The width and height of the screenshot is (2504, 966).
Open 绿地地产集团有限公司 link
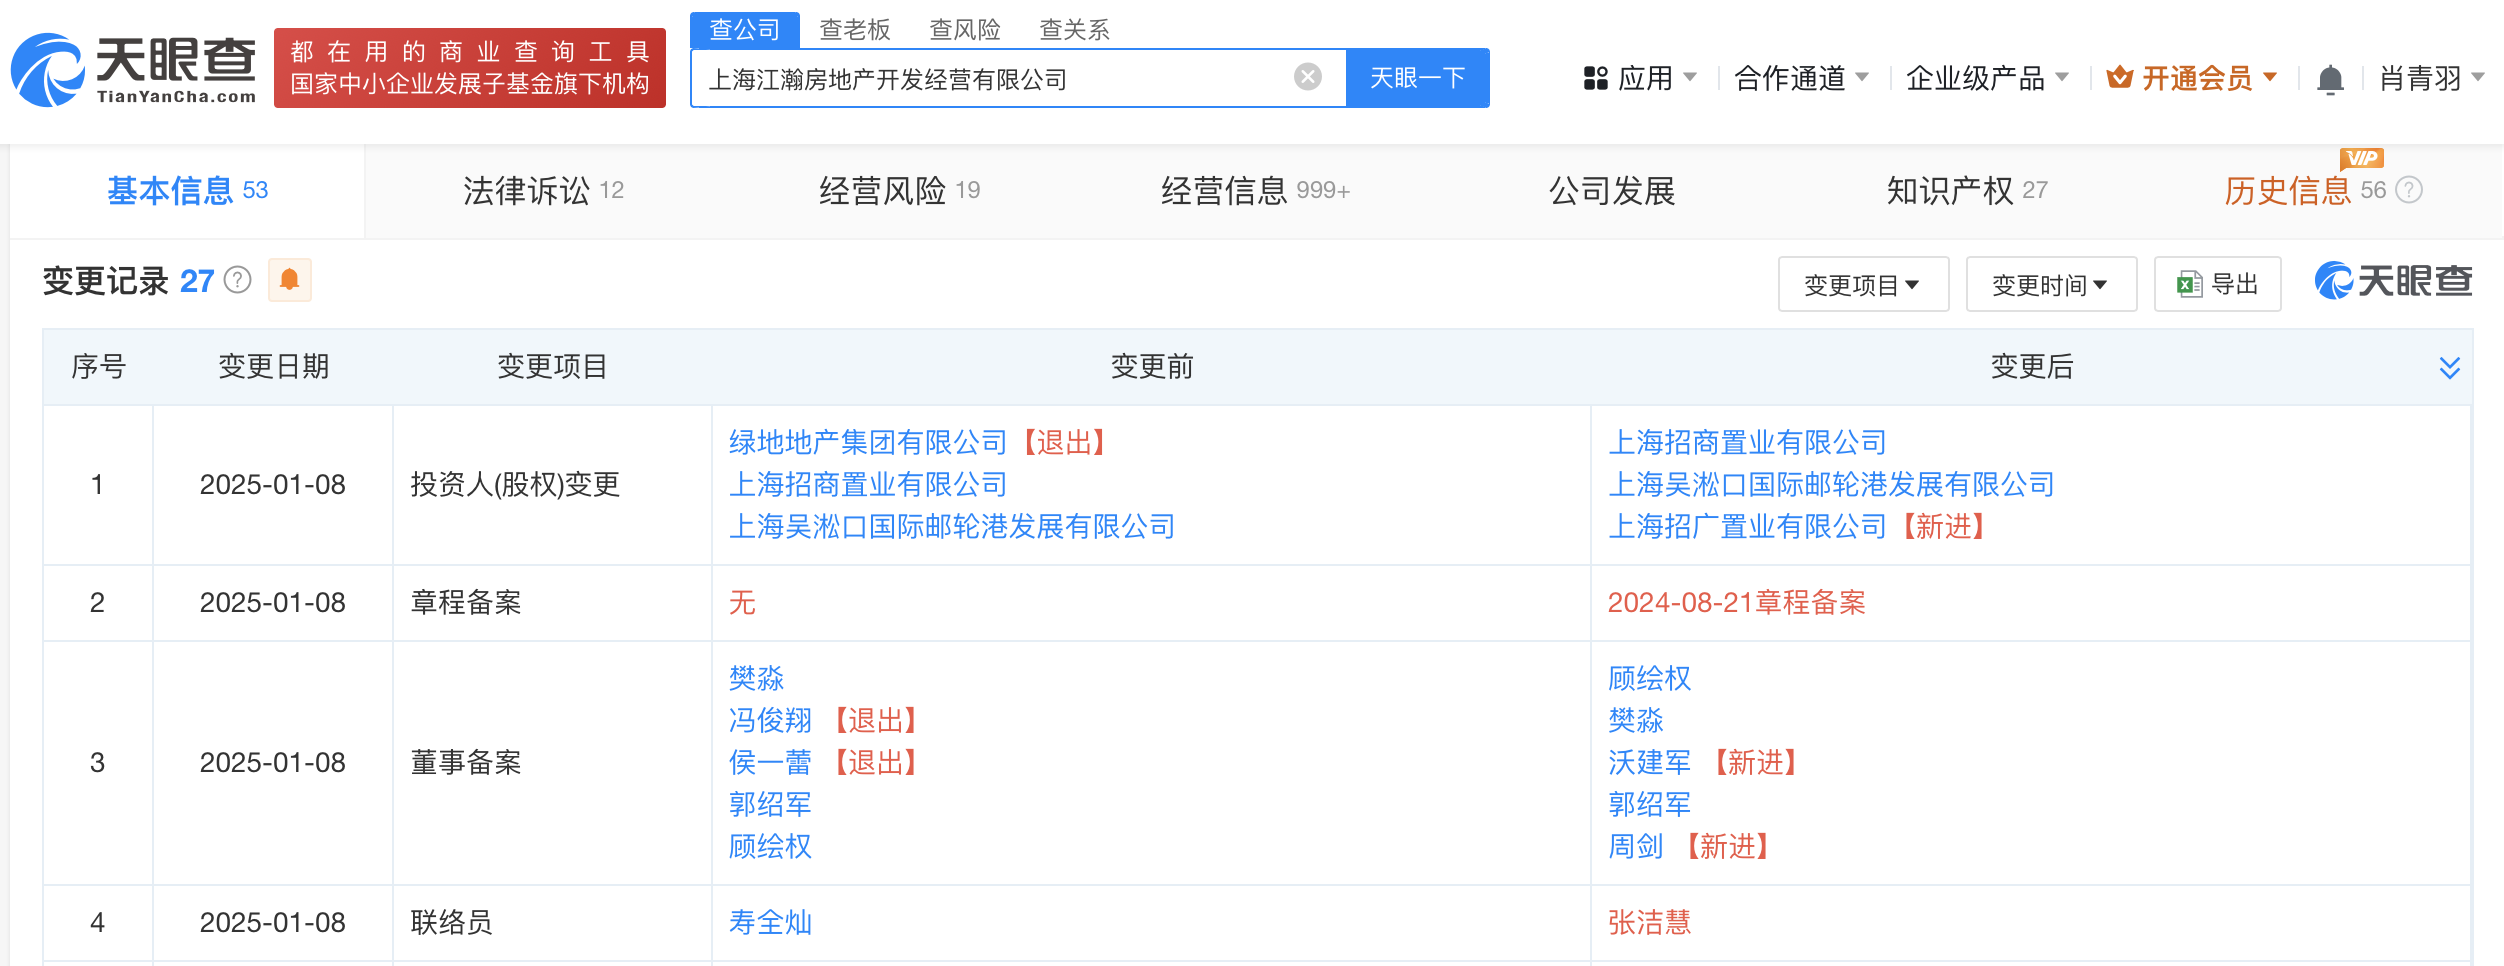point(868,442)
